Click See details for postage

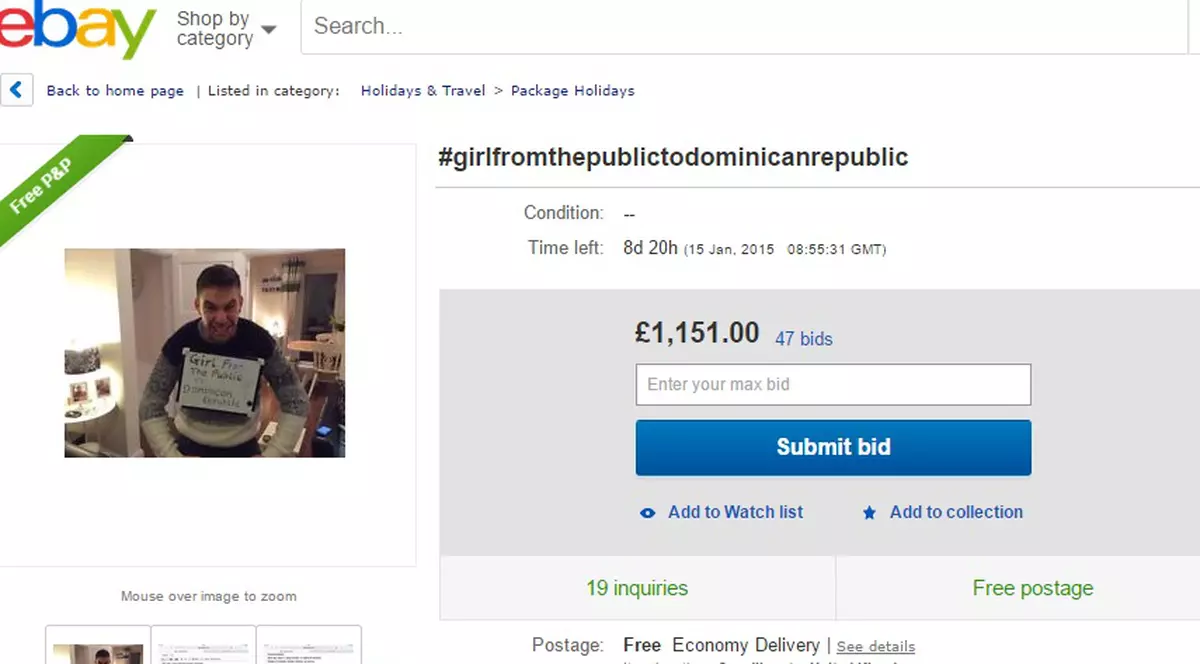point(875,647)
